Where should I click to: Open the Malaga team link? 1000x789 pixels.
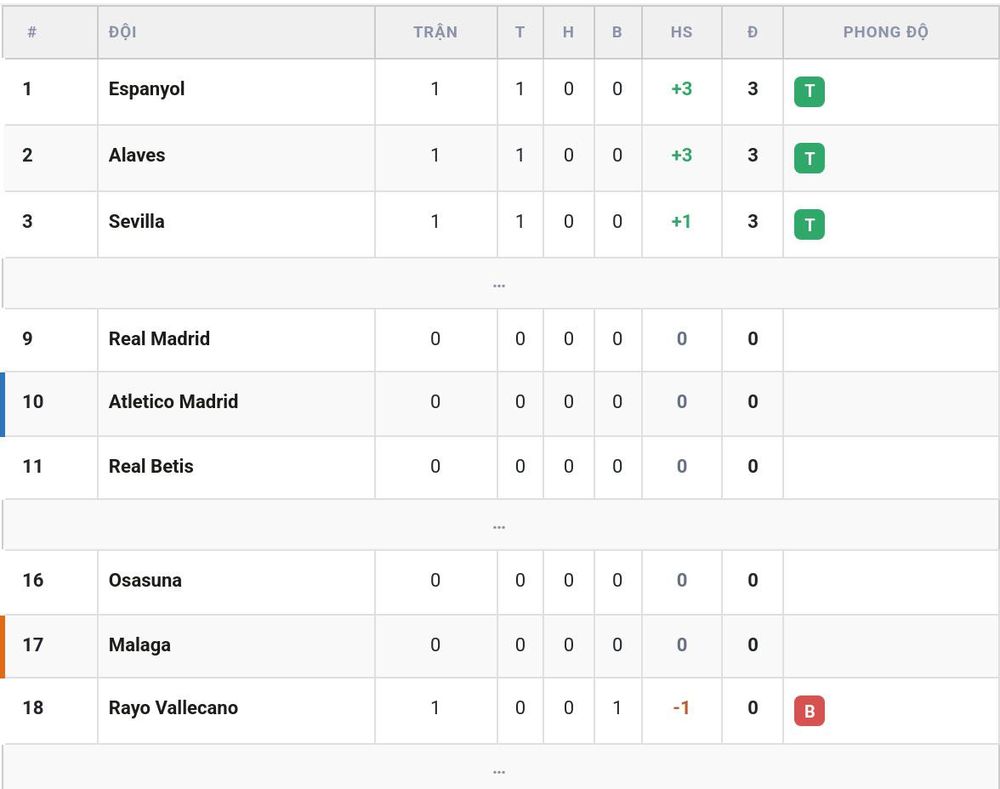tap(140, 645)
